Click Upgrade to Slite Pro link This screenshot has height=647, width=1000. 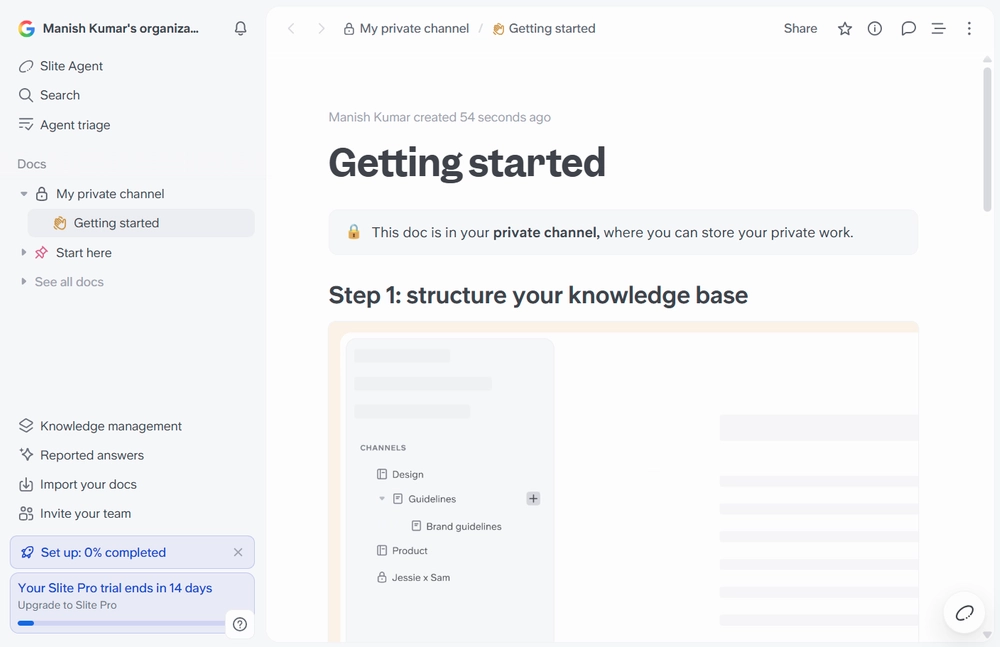click(x=67, y=605)
